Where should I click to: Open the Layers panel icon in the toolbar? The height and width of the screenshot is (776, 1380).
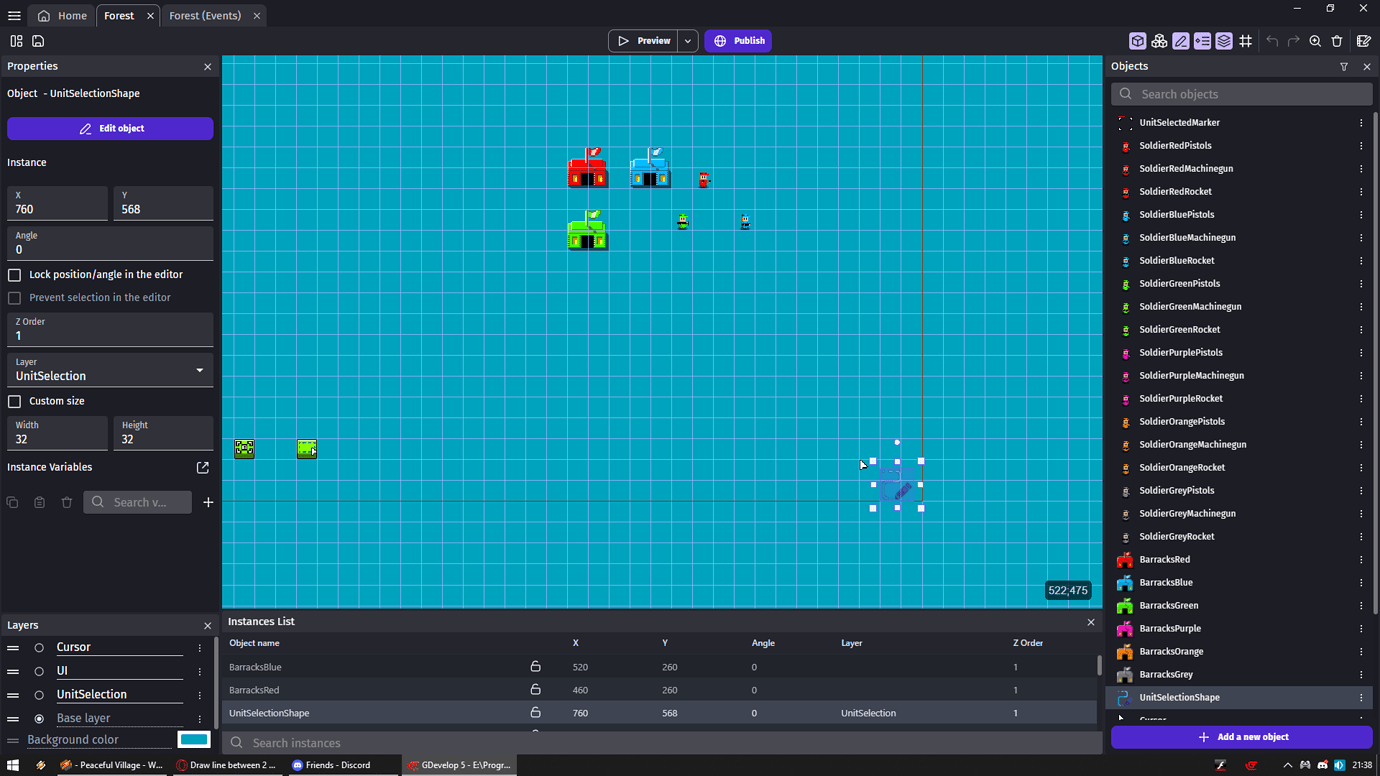(1224, 41)
